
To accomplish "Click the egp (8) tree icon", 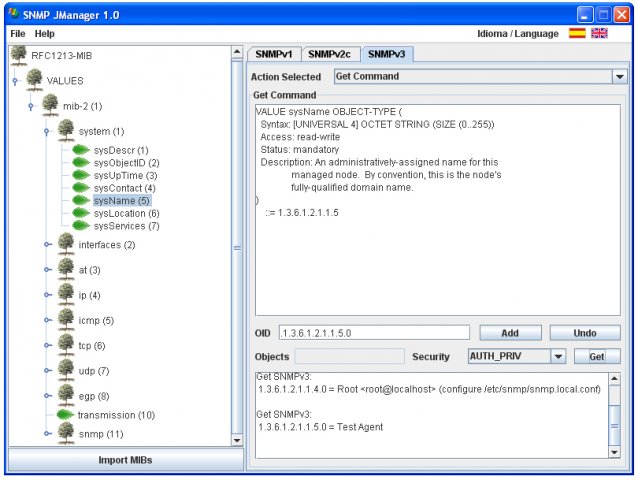I will click(x=66, y=395).
